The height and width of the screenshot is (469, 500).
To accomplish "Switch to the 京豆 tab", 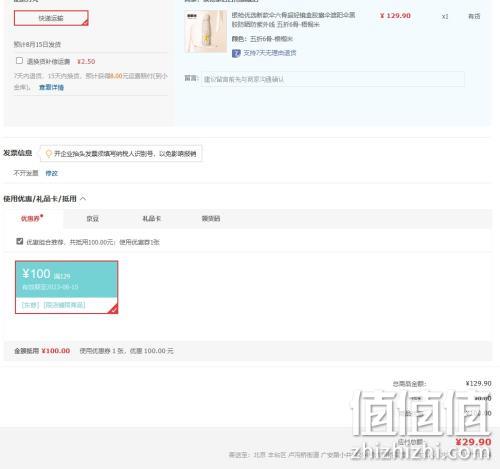I will point(92,219).
